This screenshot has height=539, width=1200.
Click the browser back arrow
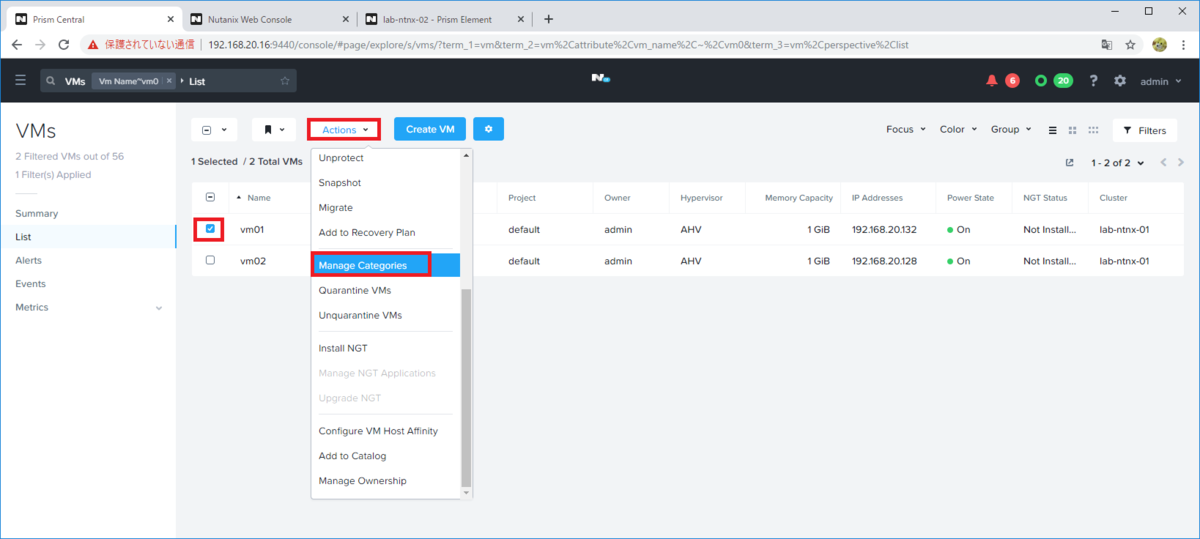pos(17,45)
